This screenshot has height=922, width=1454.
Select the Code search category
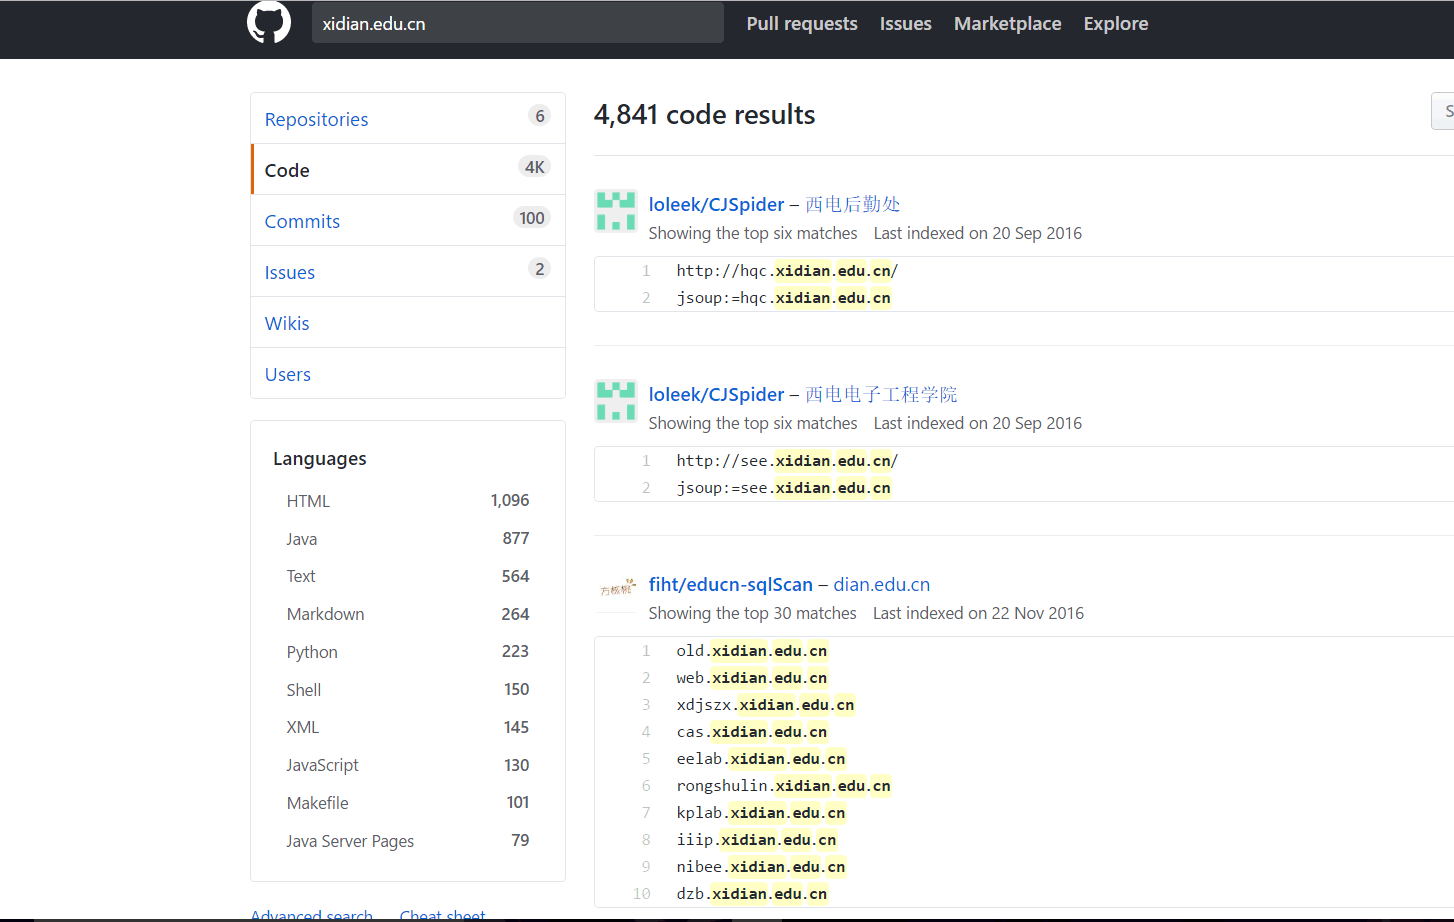pyautogui.click(x=408, y=170)
